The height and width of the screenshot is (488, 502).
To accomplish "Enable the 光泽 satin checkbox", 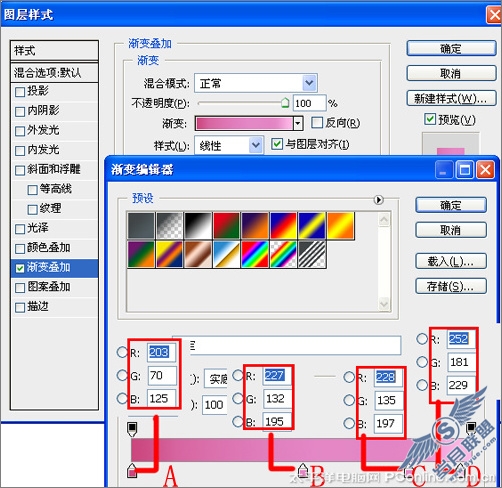I will pyautogui.click(x=20, y=229).
